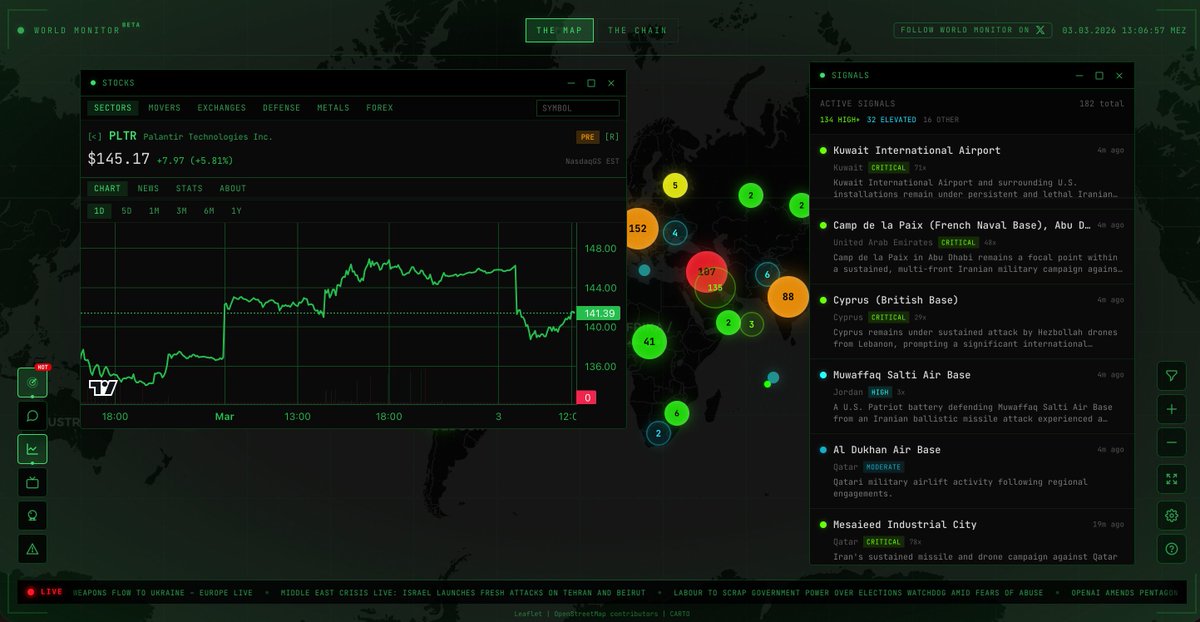Click the teal 2 cluster near bottom
This screenshot has width=1200, height=622.
tap(657, 433)
